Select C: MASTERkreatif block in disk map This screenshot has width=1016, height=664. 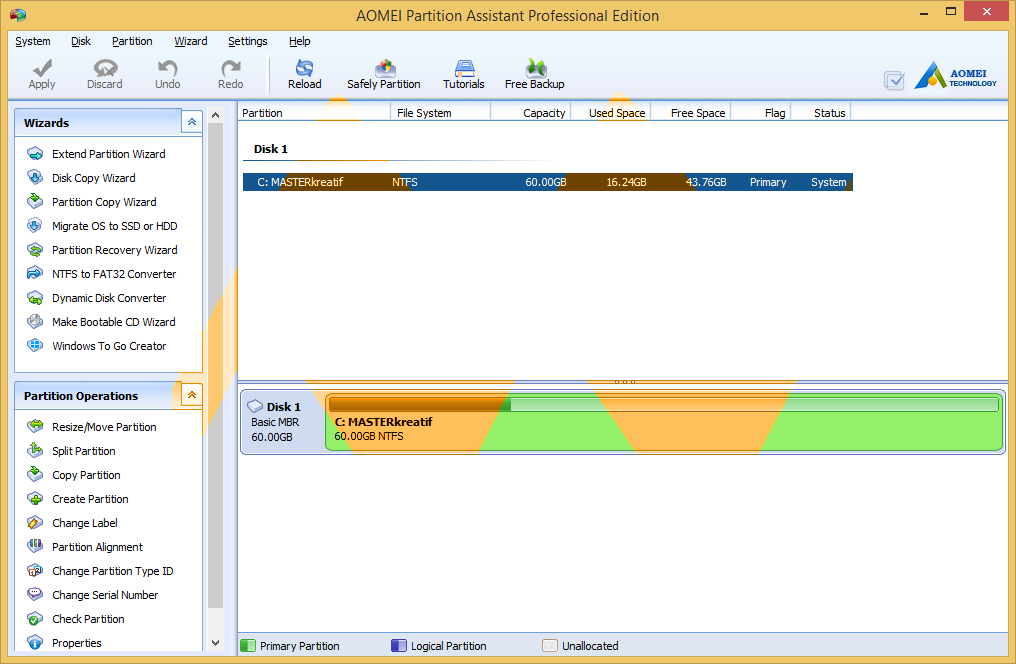coord(665,422)
